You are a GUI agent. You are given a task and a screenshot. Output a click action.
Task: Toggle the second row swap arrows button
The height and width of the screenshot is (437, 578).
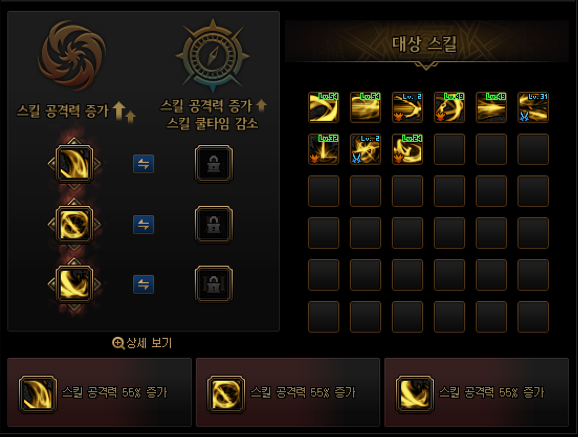pyautogui.click(x=143, y=225)
